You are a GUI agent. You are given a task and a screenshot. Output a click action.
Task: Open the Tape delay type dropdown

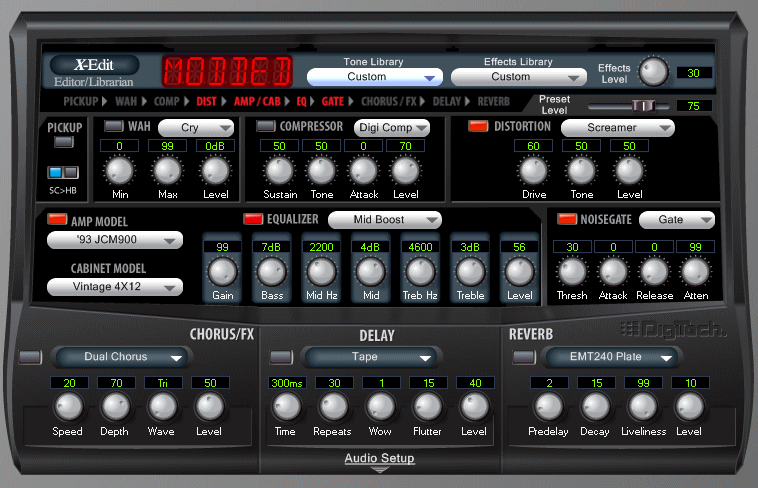coord(371,357)
